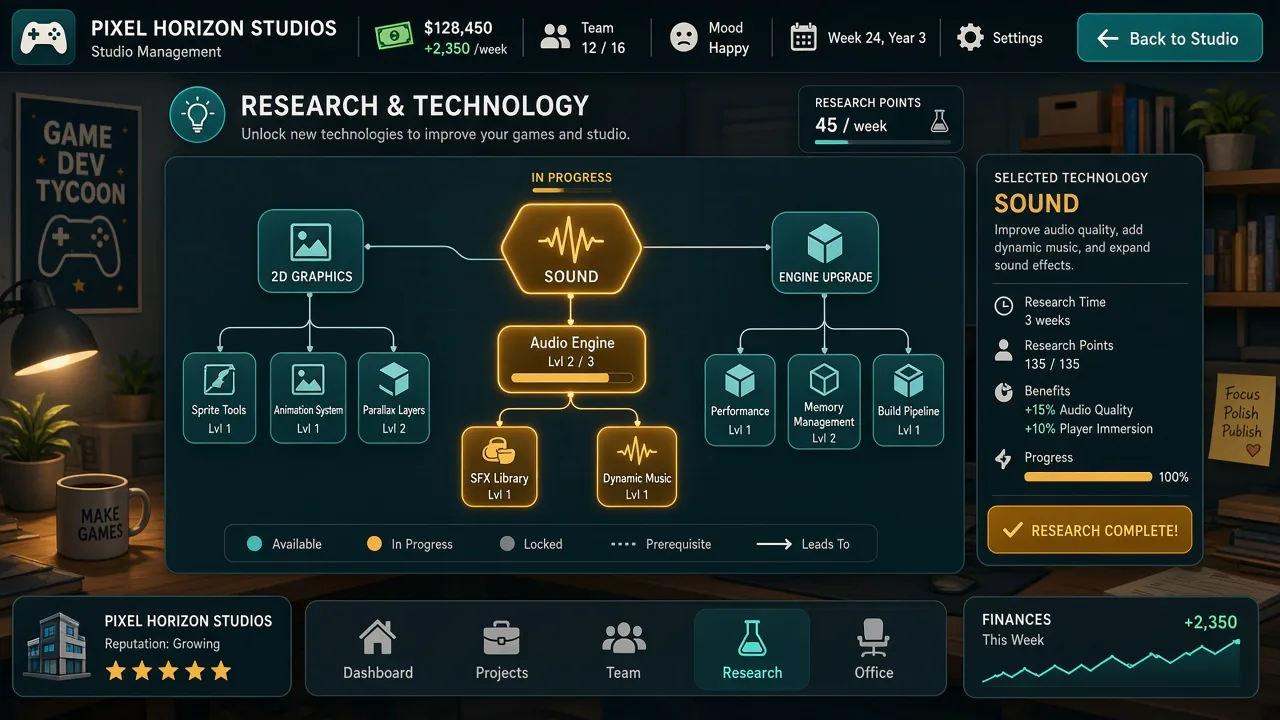Click the Benefits pie icon
The image size is (1280, 720).
[x=1004, y=392]
